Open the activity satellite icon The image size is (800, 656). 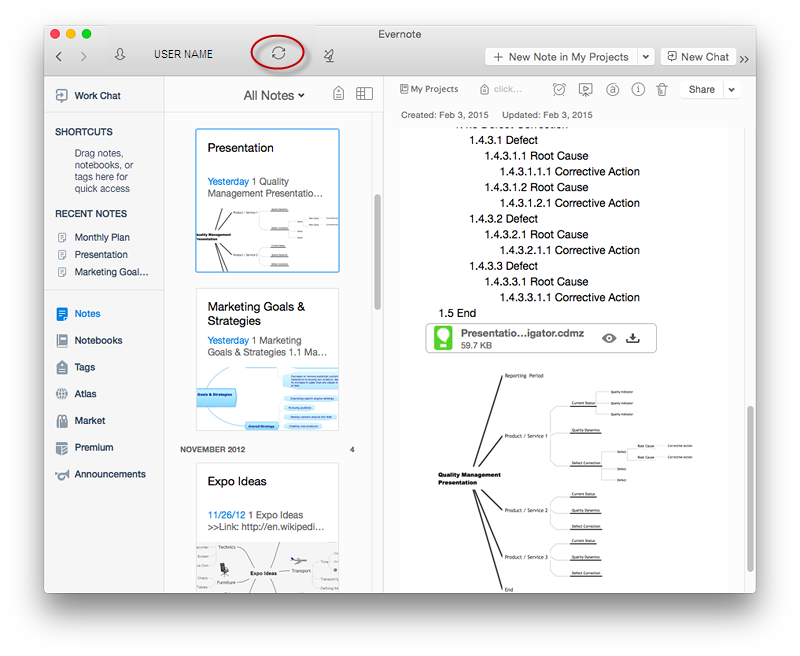pyautogui.click(x=329, y=55)
